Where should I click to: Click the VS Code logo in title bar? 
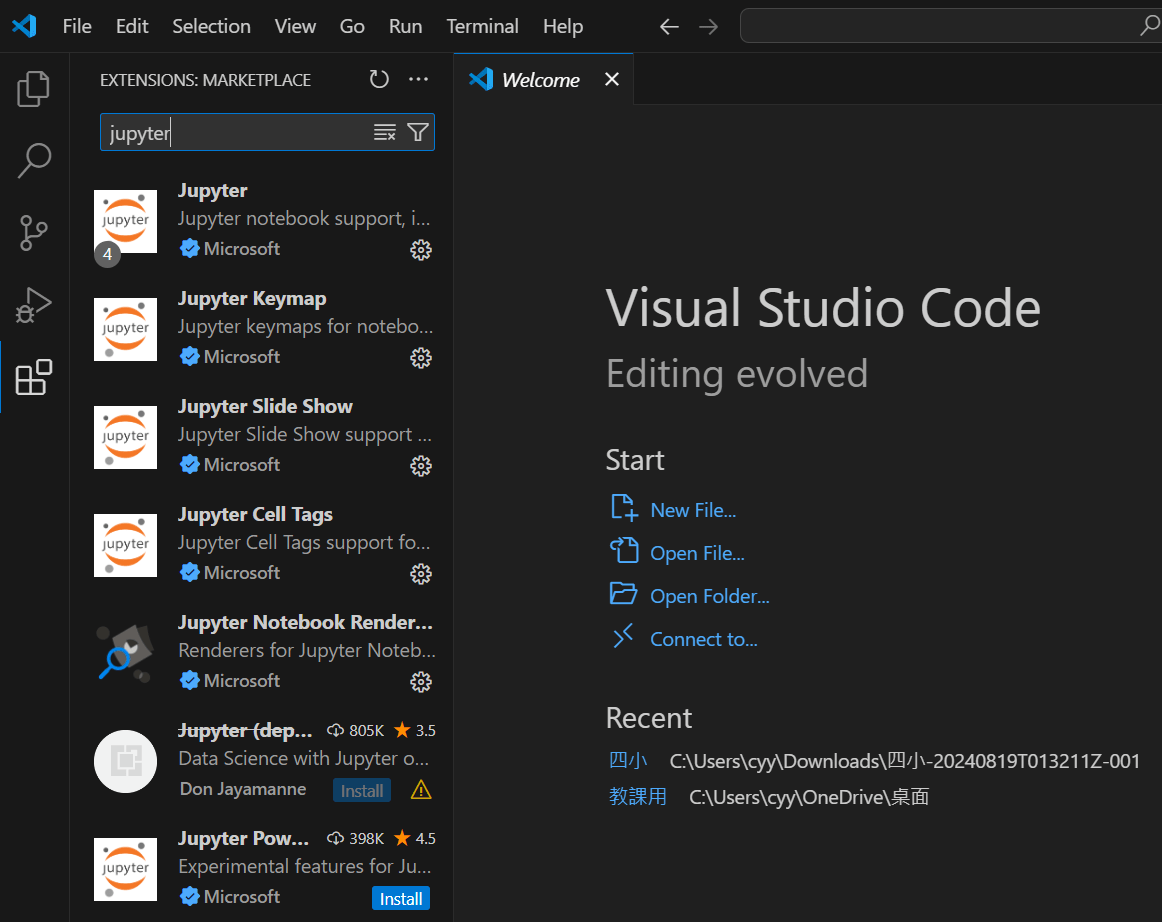point(24,26)
